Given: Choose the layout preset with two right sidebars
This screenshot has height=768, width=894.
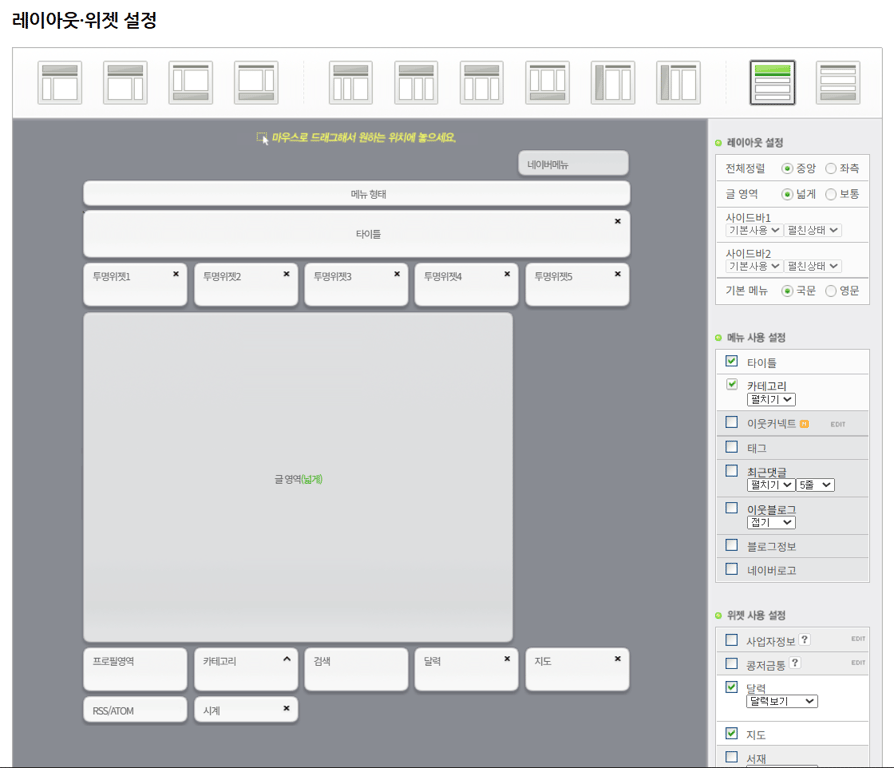Looking at the screenshot, I should [x=416, y=84].
